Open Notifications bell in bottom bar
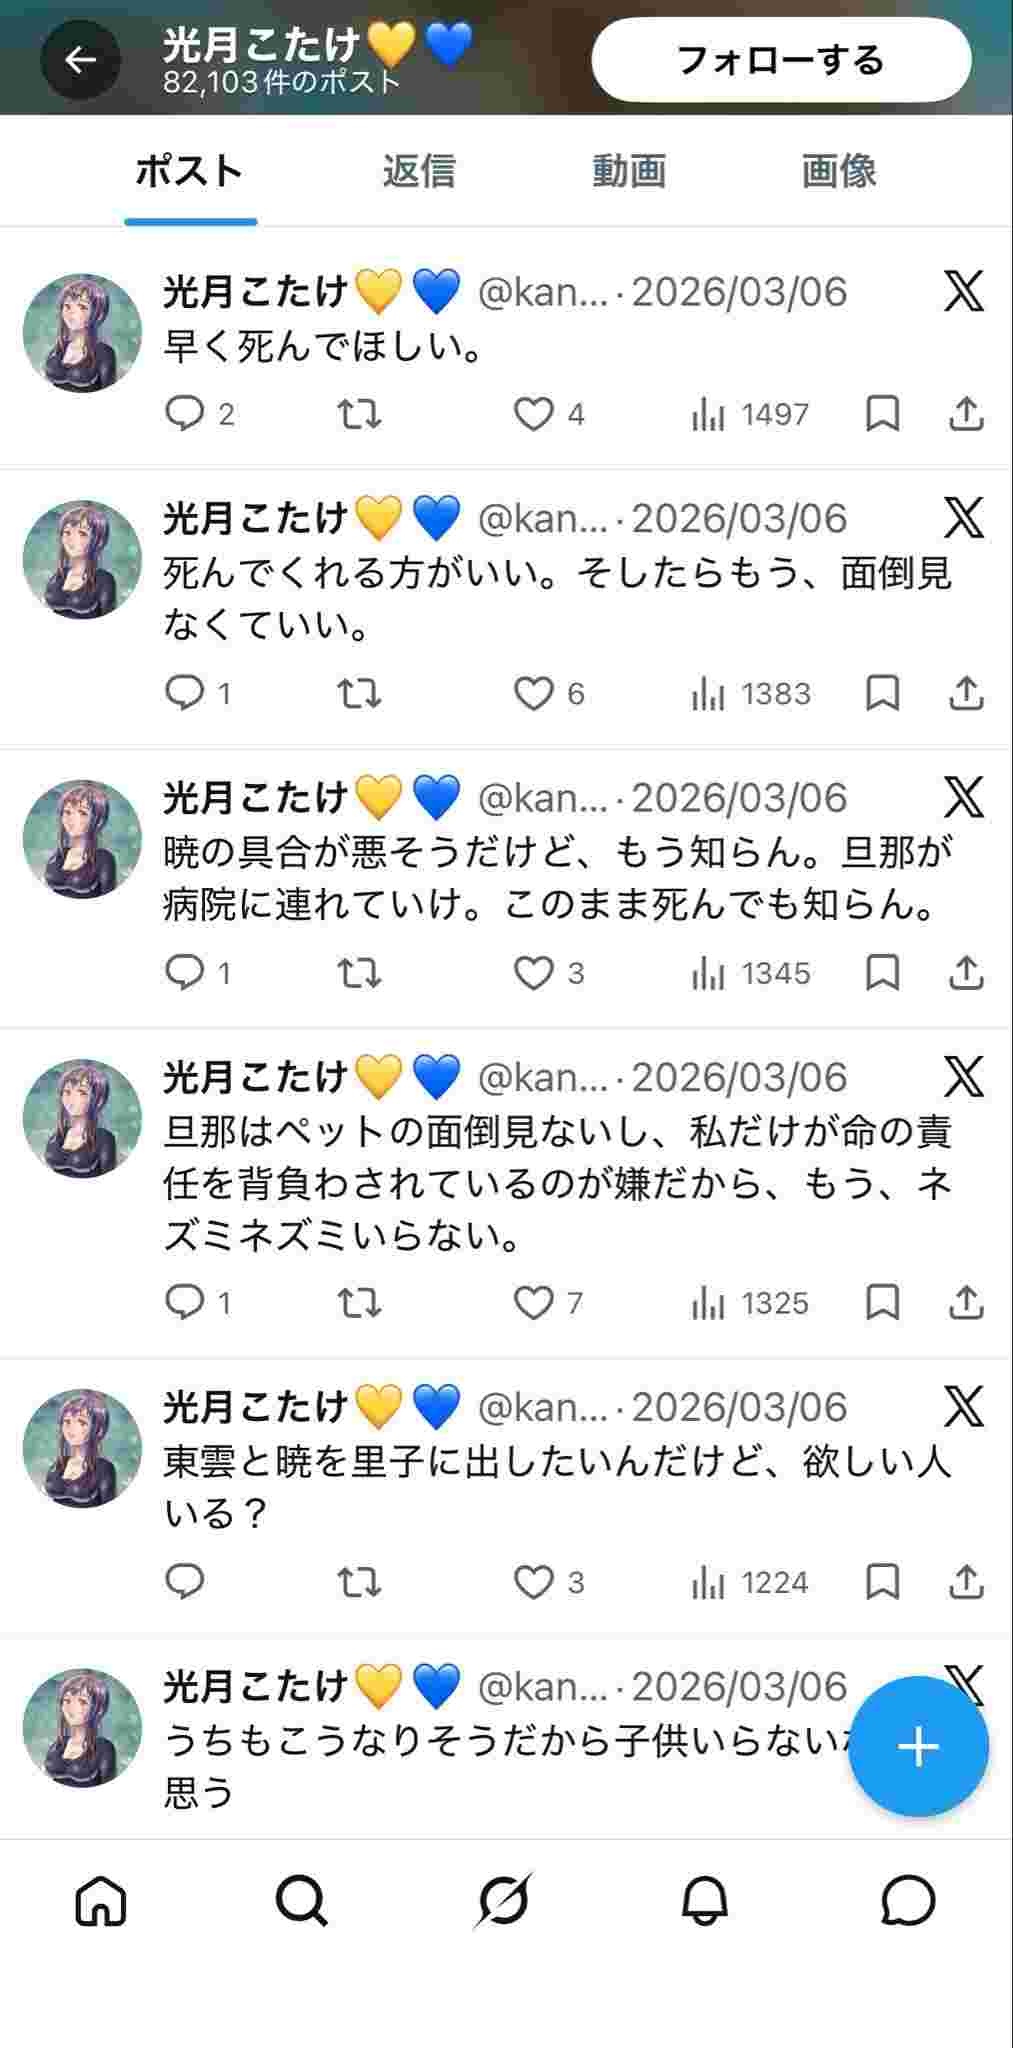This screenshot has width=1013, height=2048. [x=705, y=1900]
